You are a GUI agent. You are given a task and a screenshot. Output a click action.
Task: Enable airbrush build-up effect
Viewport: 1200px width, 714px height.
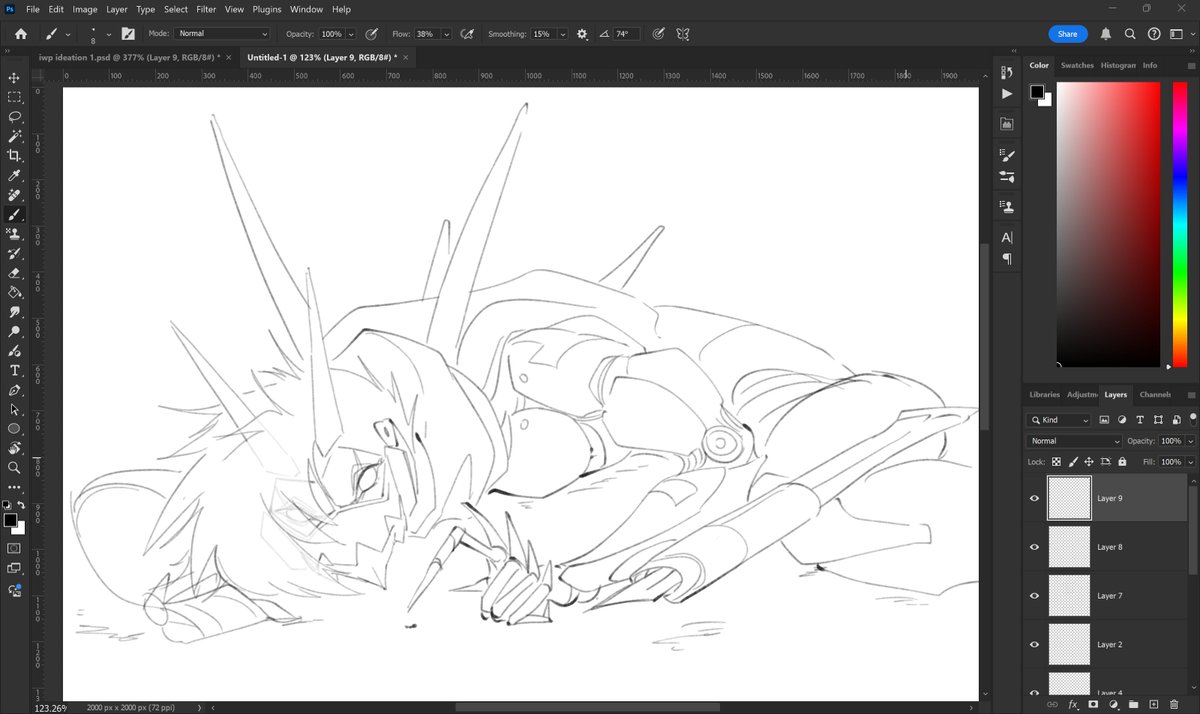point(467,34)
